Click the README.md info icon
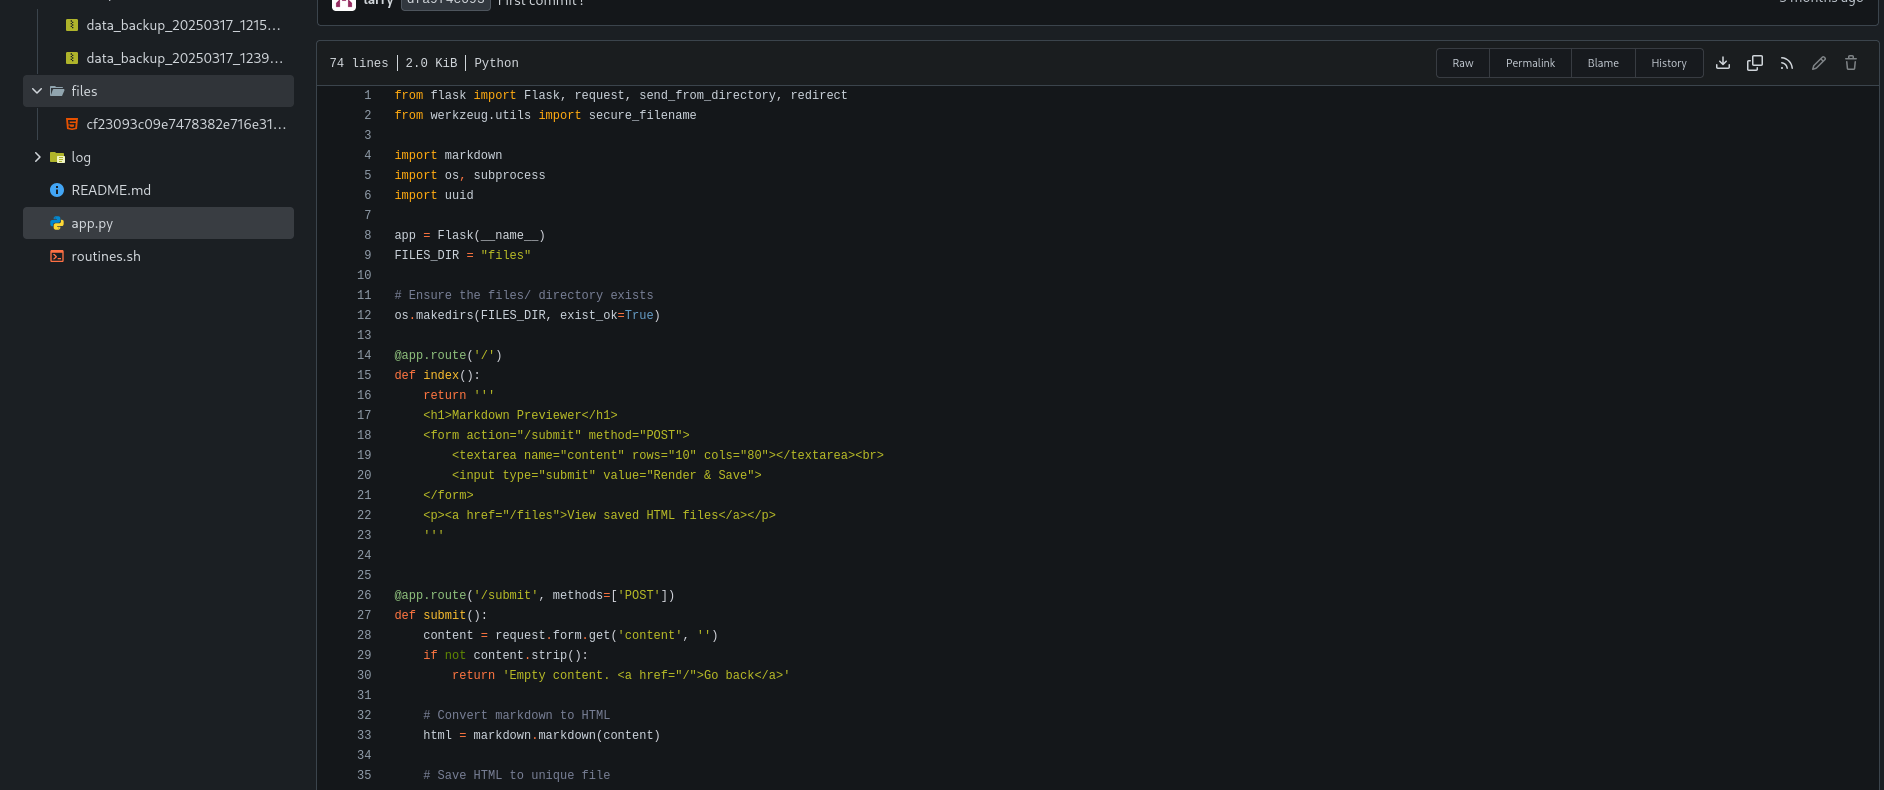Screen dimensions: 1884x790 (57, 190)
